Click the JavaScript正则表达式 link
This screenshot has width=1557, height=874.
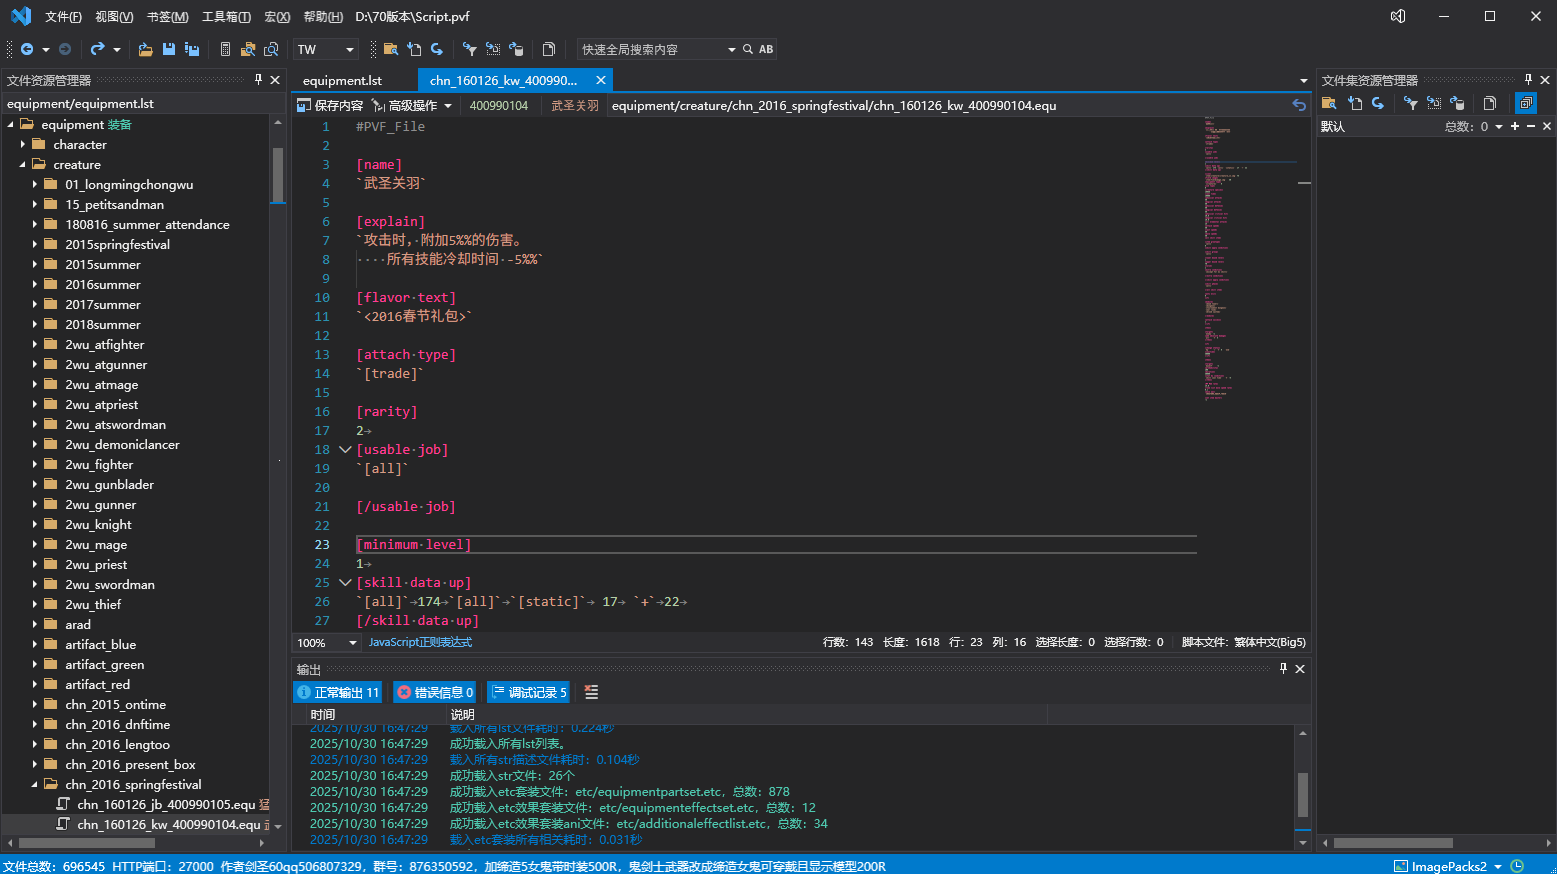tap(420, 642)
